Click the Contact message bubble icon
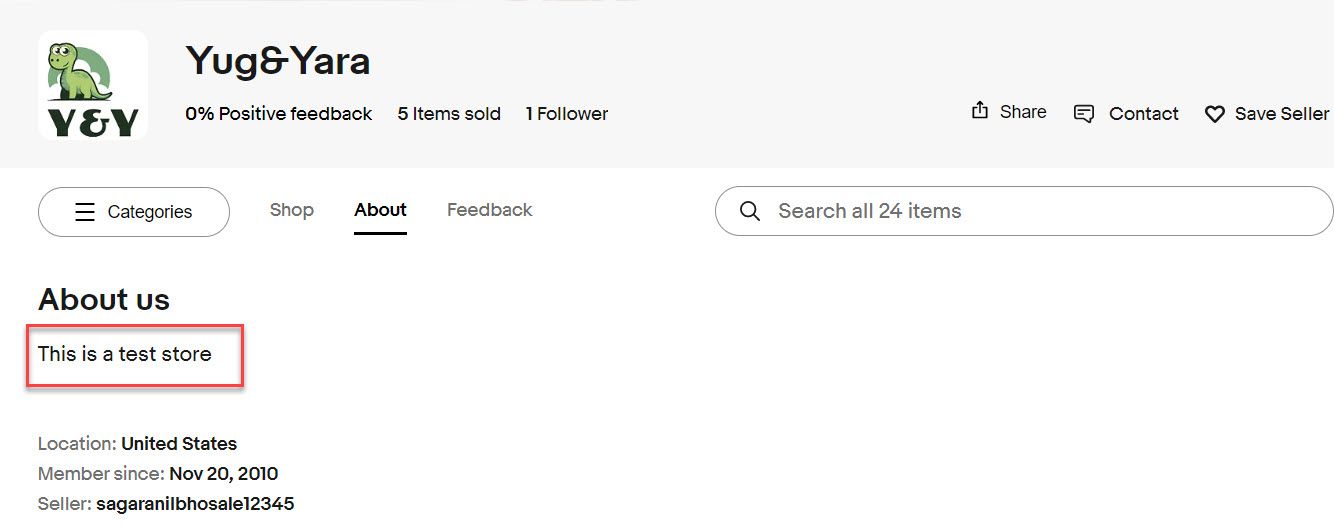This screenshot has height=526, width=1334. [1083, 114]
